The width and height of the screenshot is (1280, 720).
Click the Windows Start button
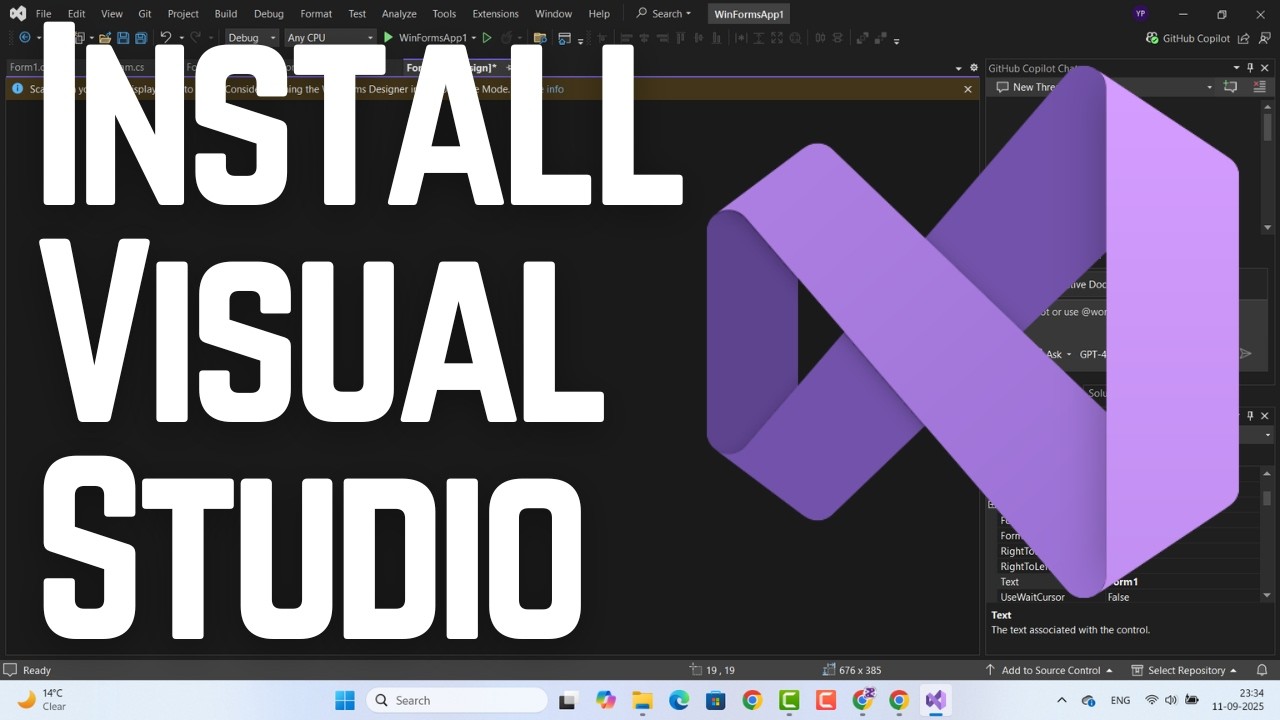[345, 700]
